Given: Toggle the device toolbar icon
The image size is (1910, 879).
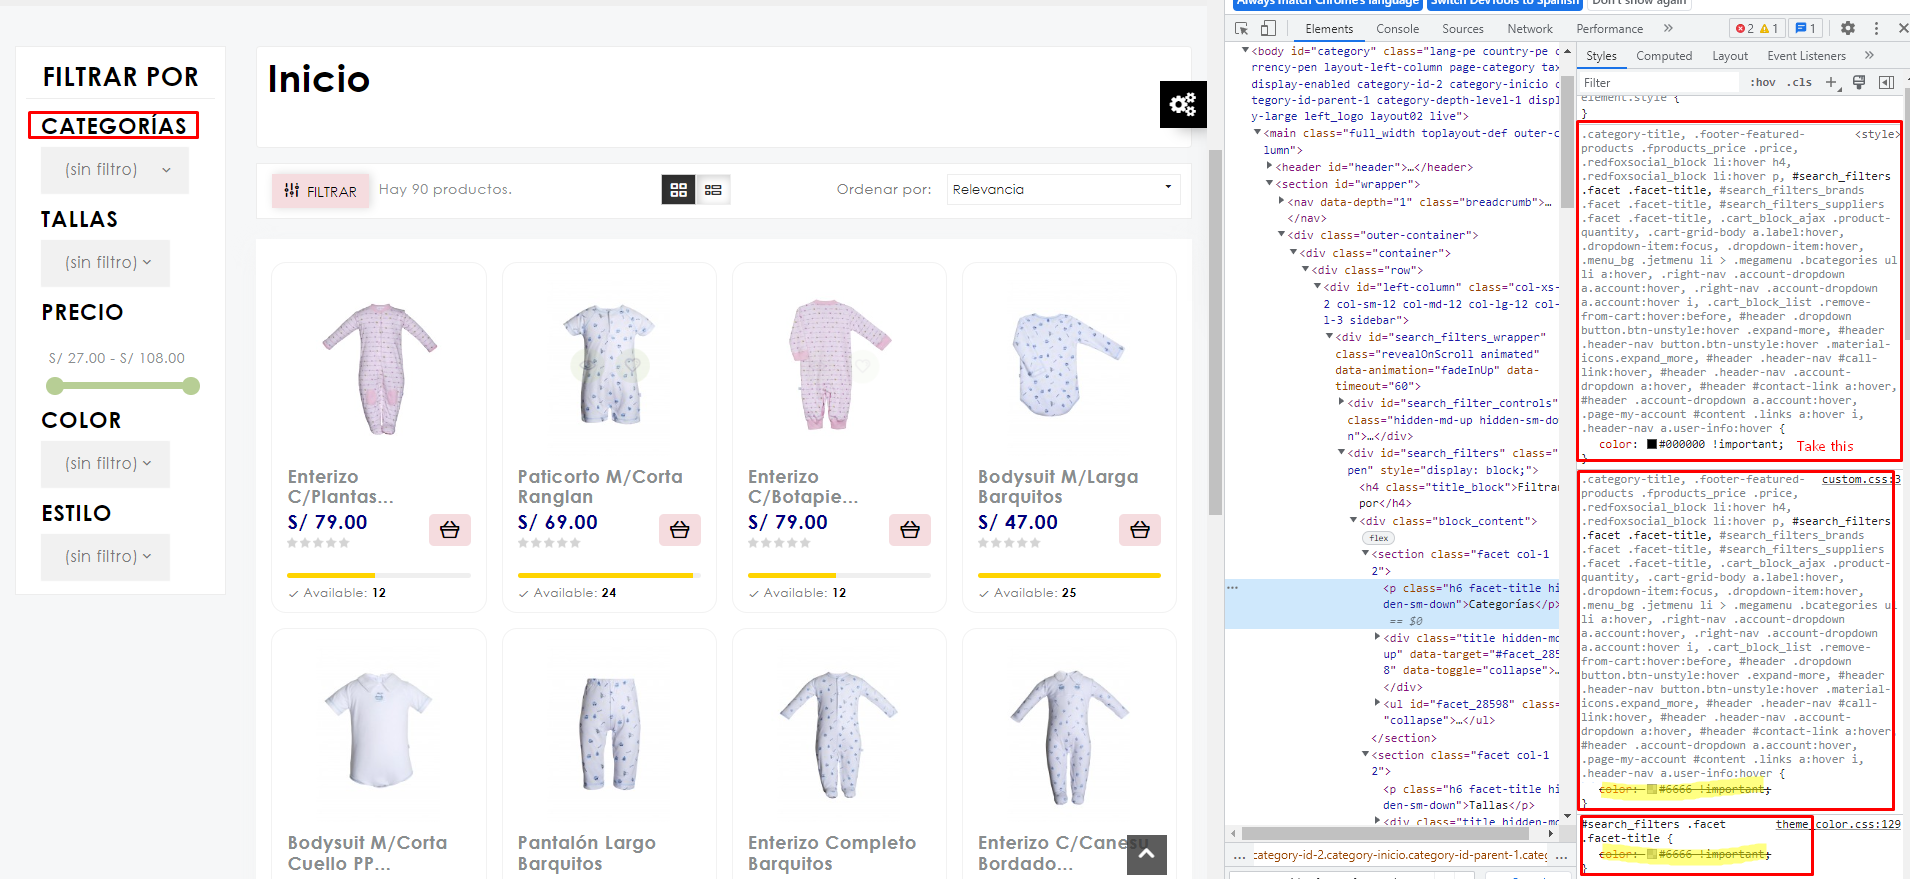Looking at the screenshot, I should point(1268,29).
